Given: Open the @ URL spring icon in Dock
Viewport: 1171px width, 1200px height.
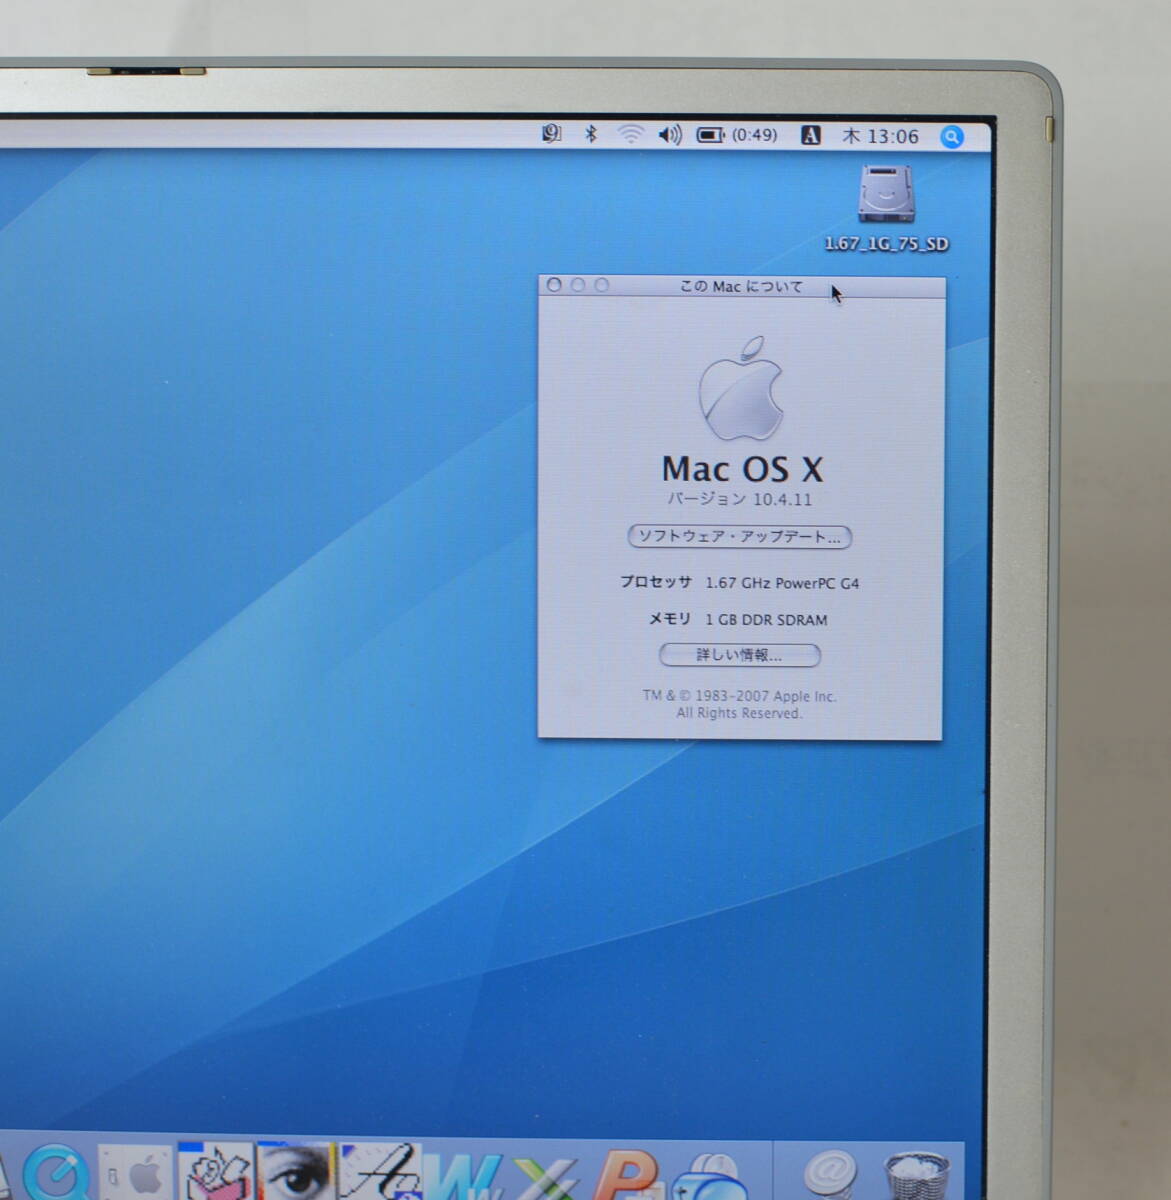Looking at the screenshot, I should tap(830, 1173).
